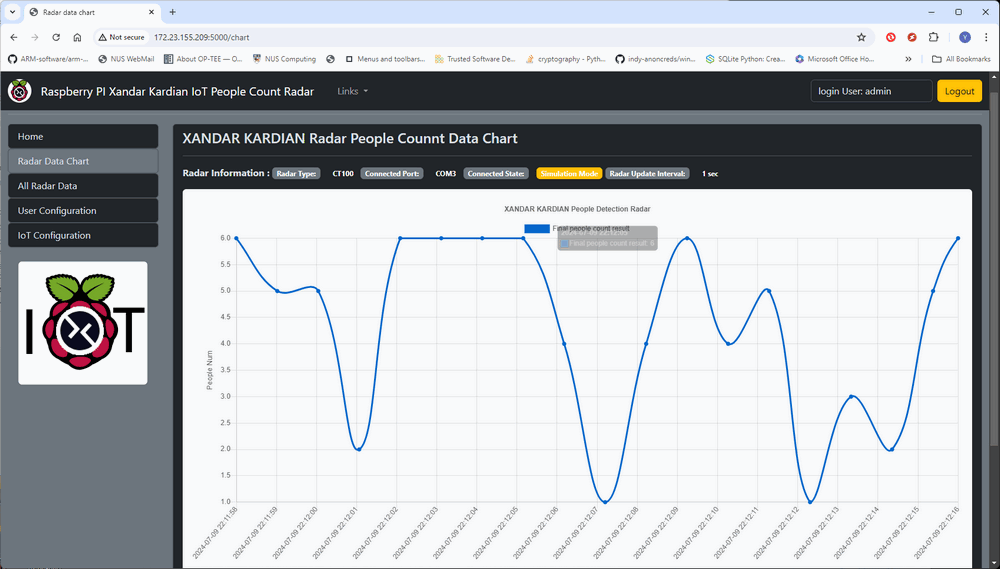The image size is (1000, 569).
Task: Bookmark this page with star icon
Action: tap(861, 38)
